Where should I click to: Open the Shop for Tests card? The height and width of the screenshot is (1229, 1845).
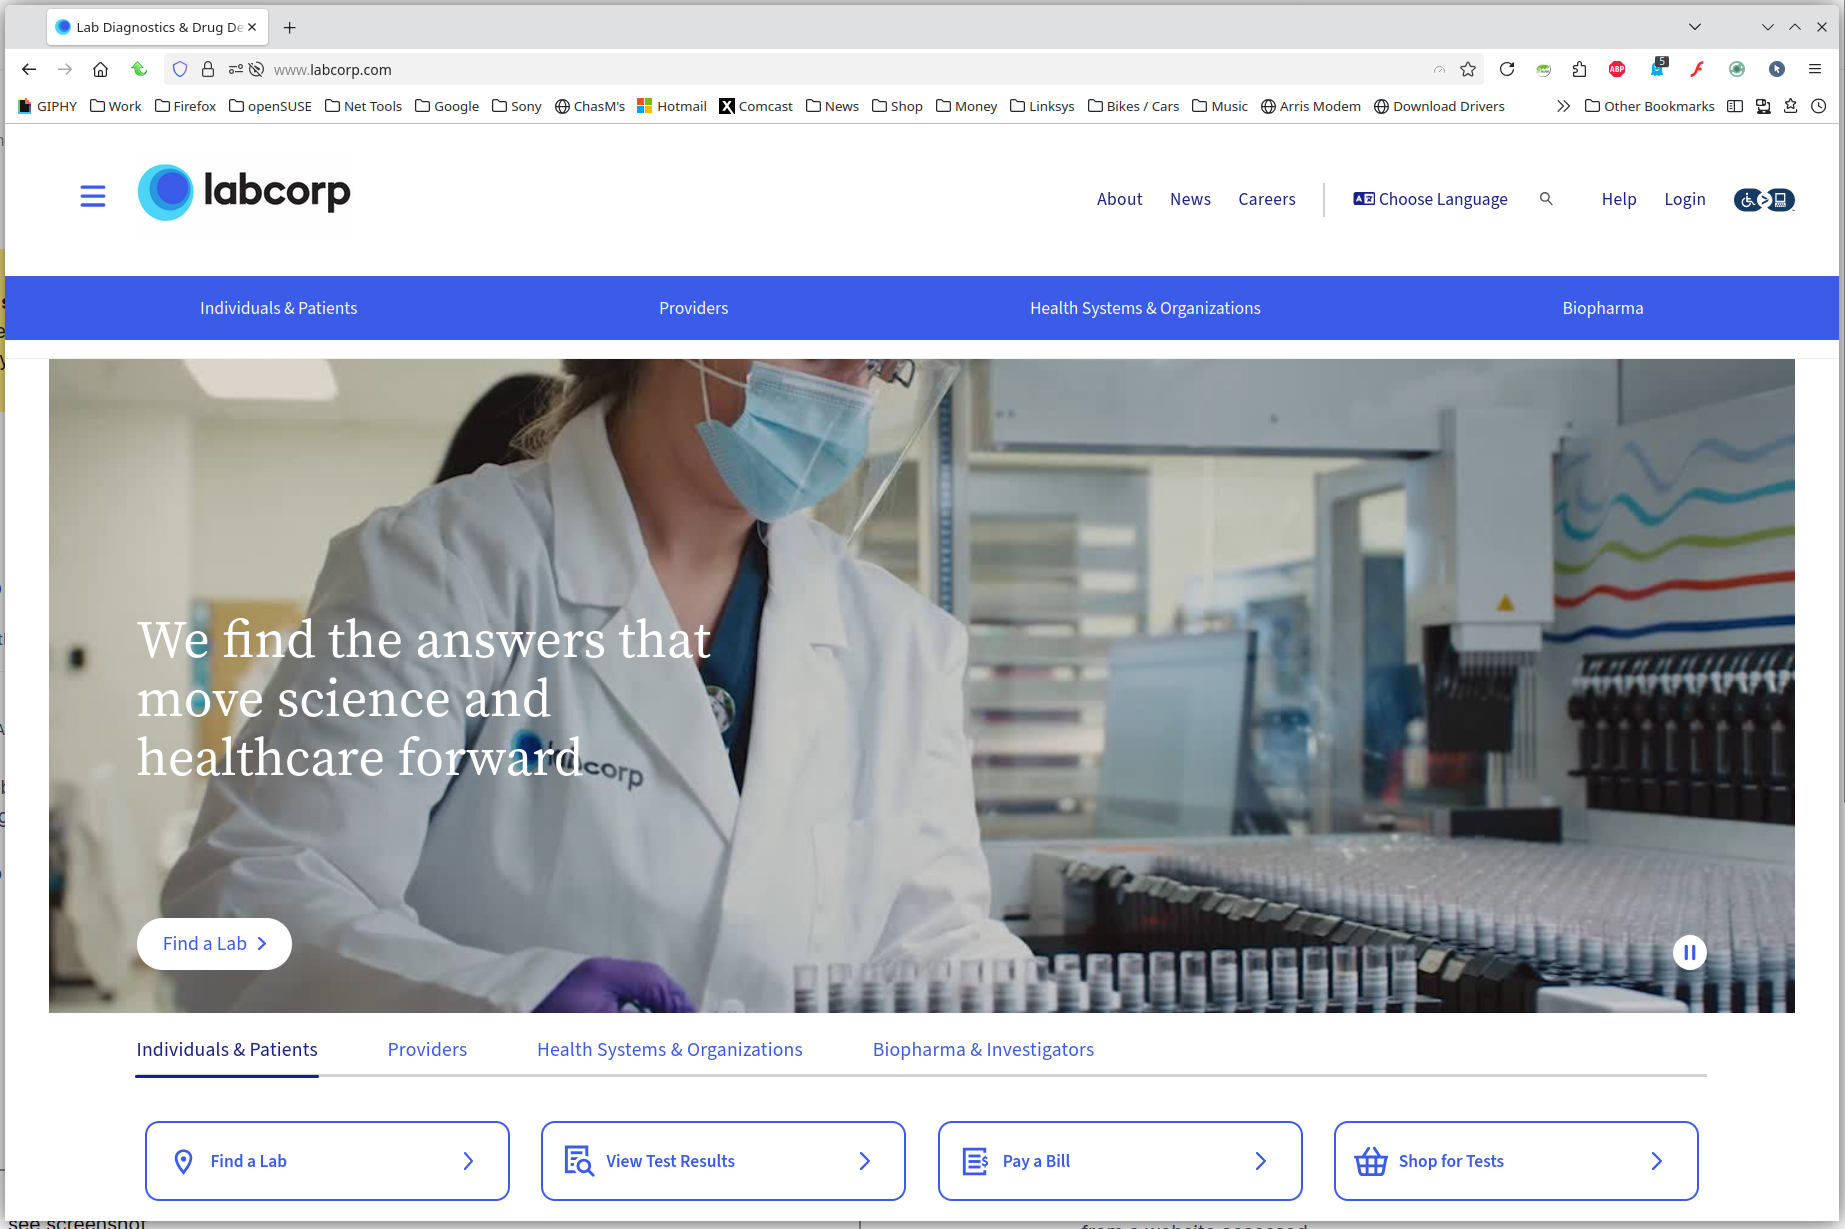(x=1516, y=1161)
